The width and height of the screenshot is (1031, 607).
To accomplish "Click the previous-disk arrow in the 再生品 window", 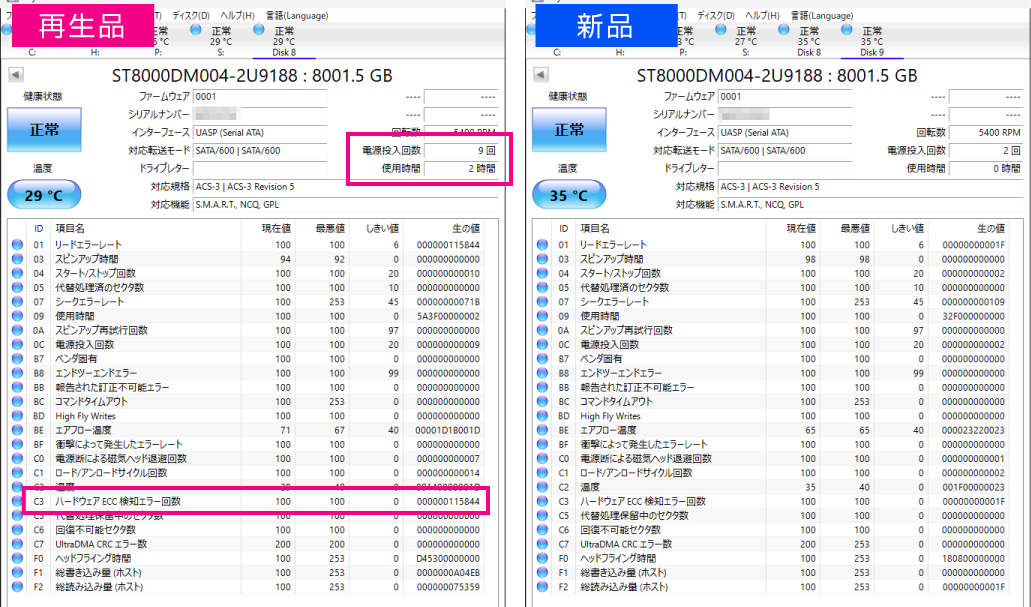I will (x=16, y=74).
